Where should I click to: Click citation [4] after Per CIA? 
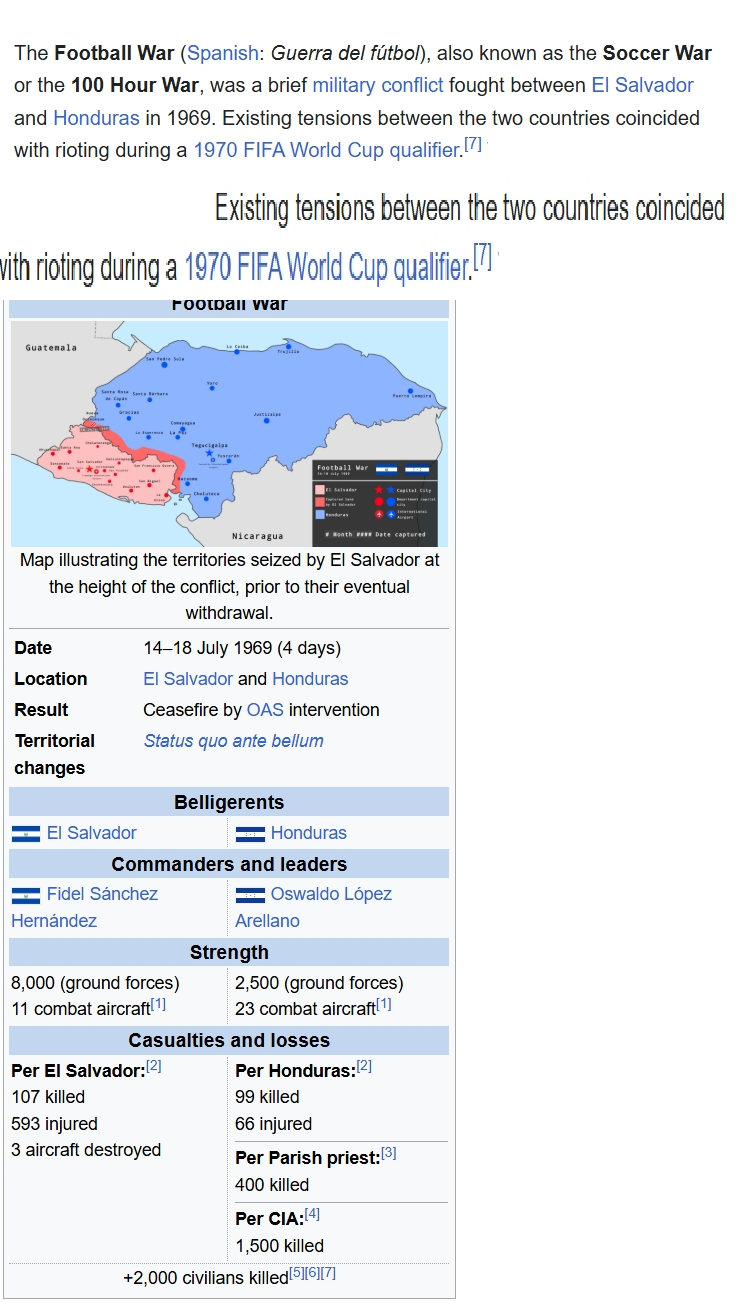[x=312, y=1214]
